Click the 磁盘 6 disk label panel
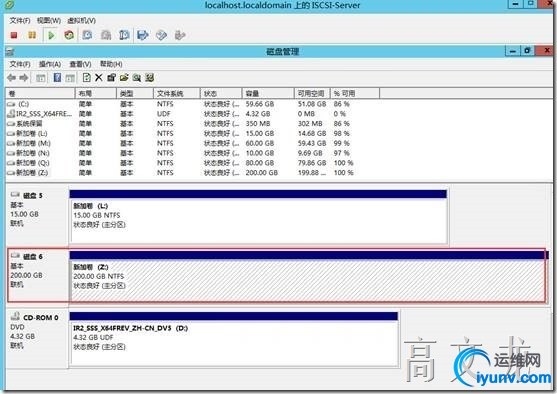The image size is (557, 394). pos(38,276)
